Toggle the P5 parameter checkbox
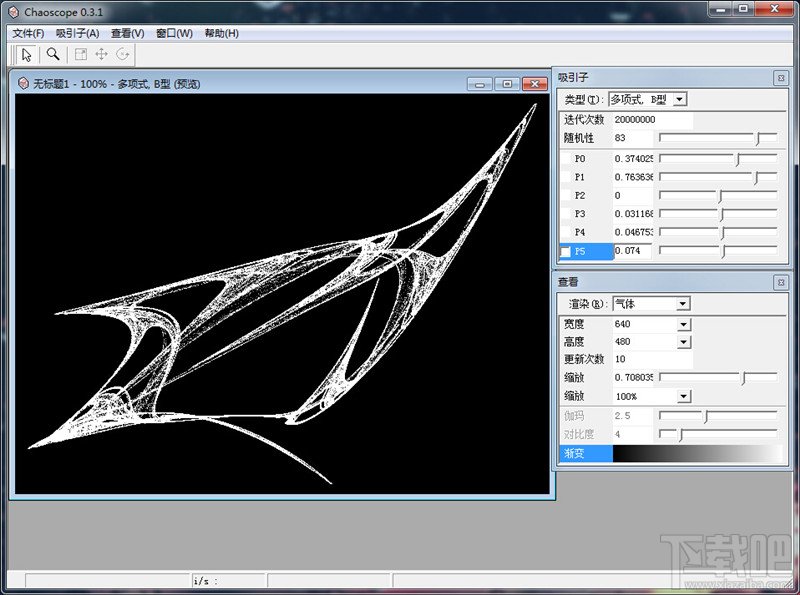This screenshot has height=595, width=800. click(566, 252)
